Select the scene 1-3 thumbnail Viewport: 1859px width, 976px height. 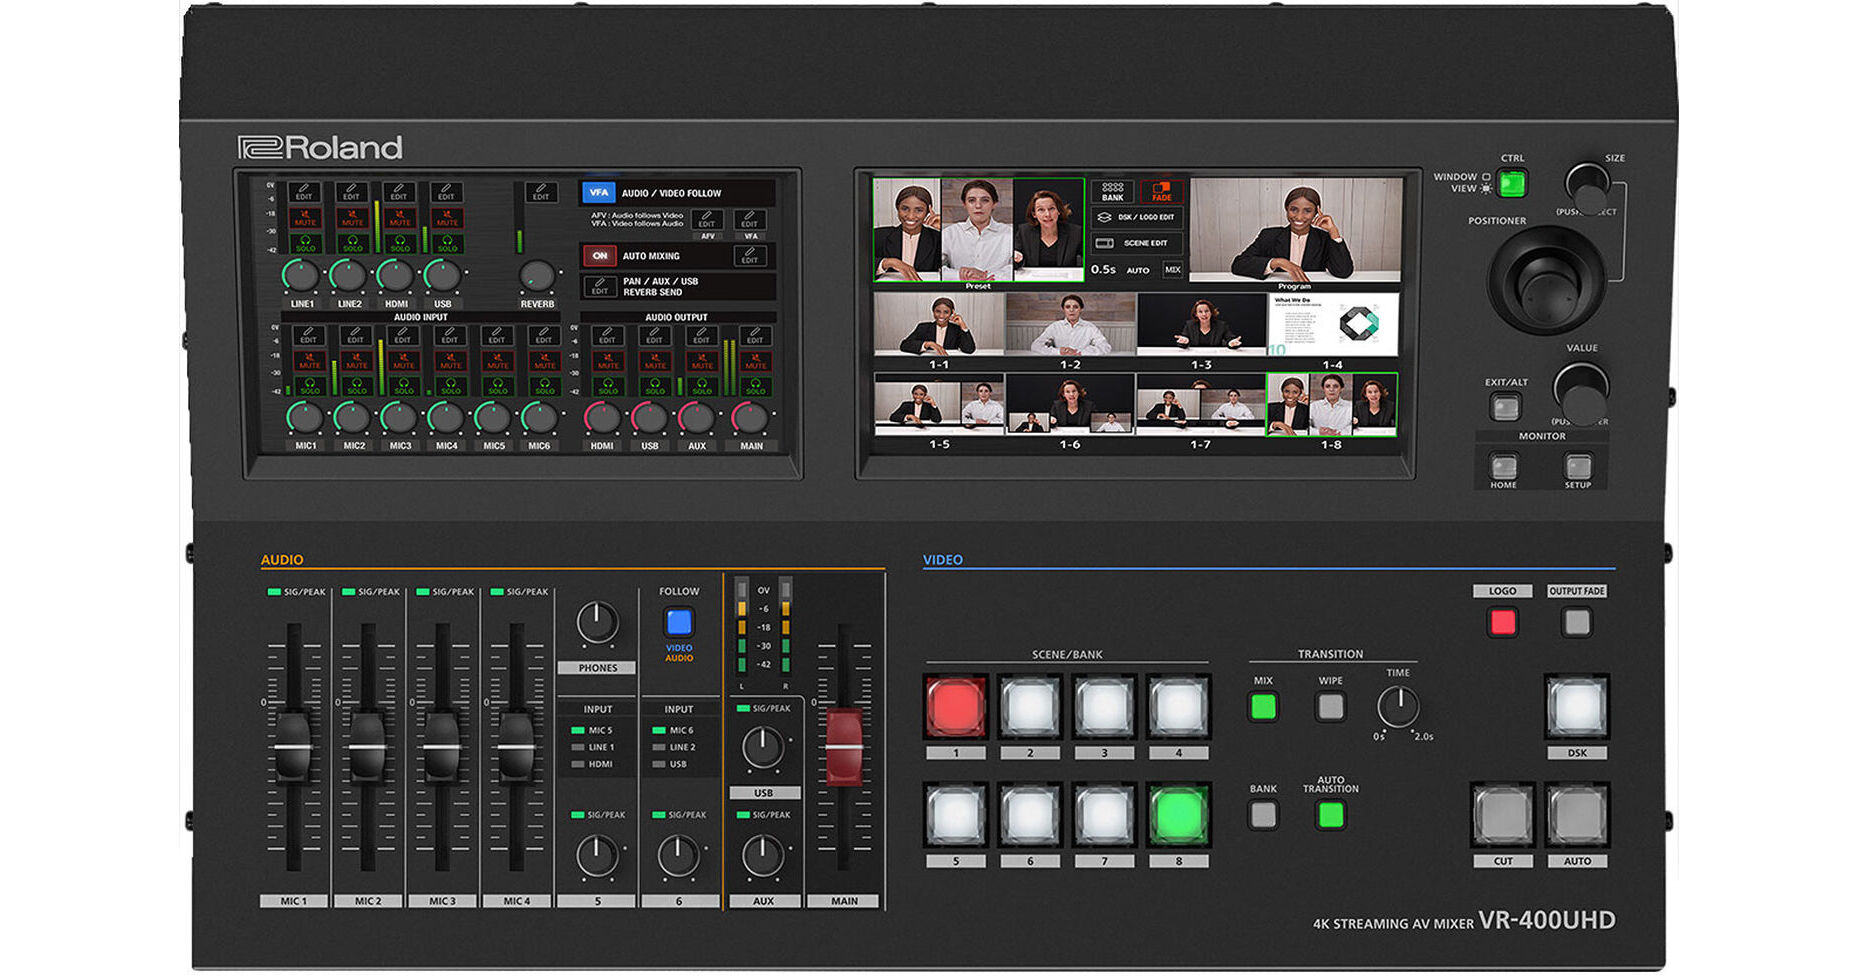click(1202, 325)
